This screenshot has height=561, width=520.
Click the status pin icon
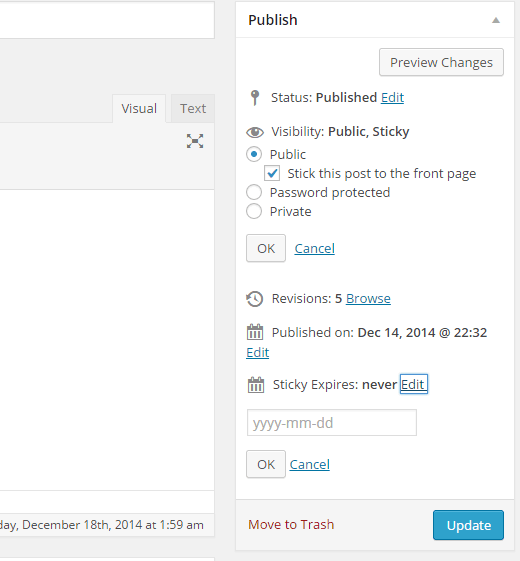255,98
